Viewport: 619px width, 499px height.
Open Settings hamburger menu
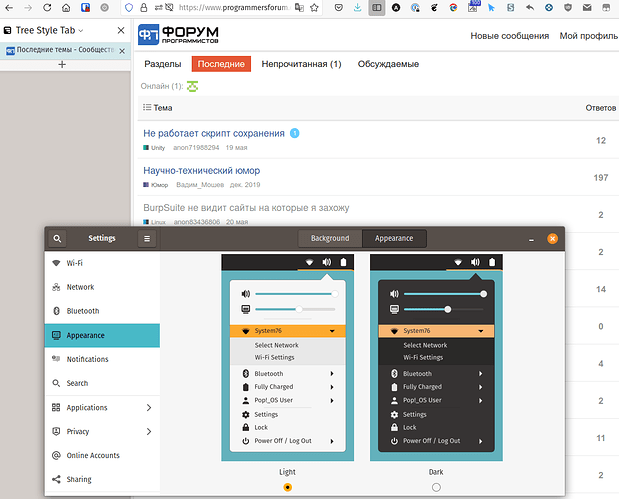(x=147, y=238)
